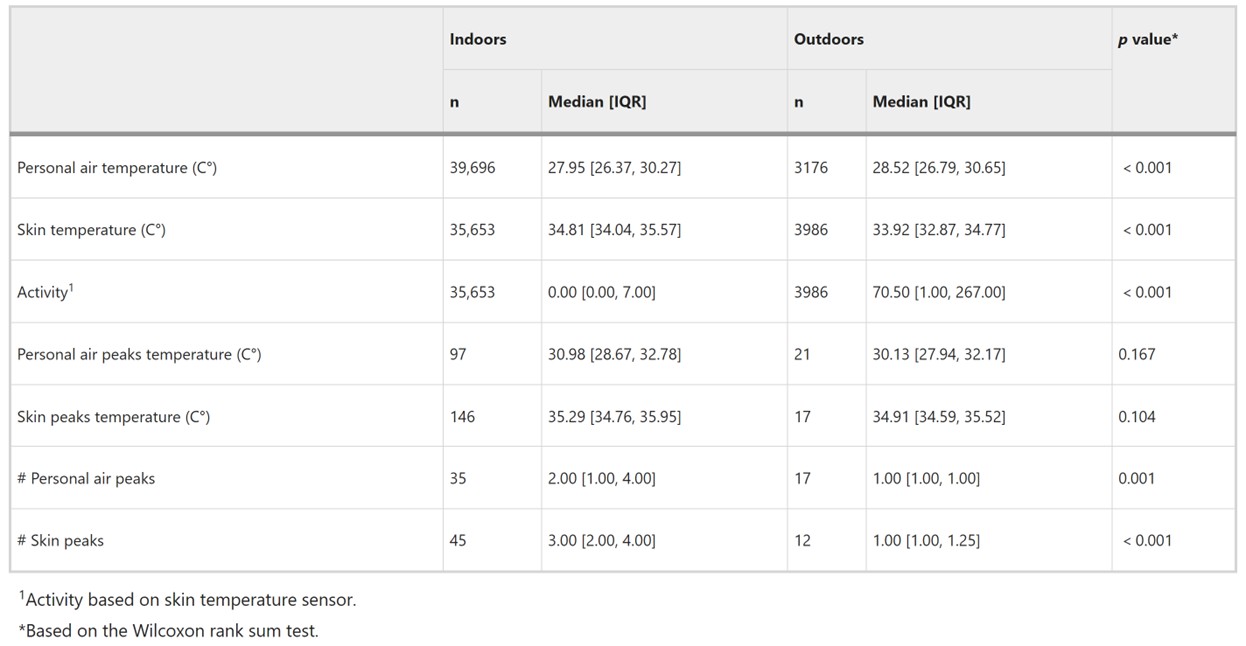Click the Indoors column header
Viewport: 1246px width, 646px height.
point(478,40)
